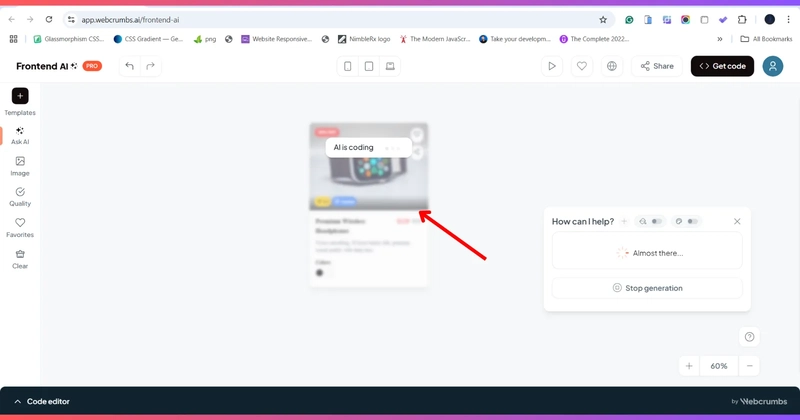Switch to the tablet device preview
800x420 pixels.
[x=369, y=66]
